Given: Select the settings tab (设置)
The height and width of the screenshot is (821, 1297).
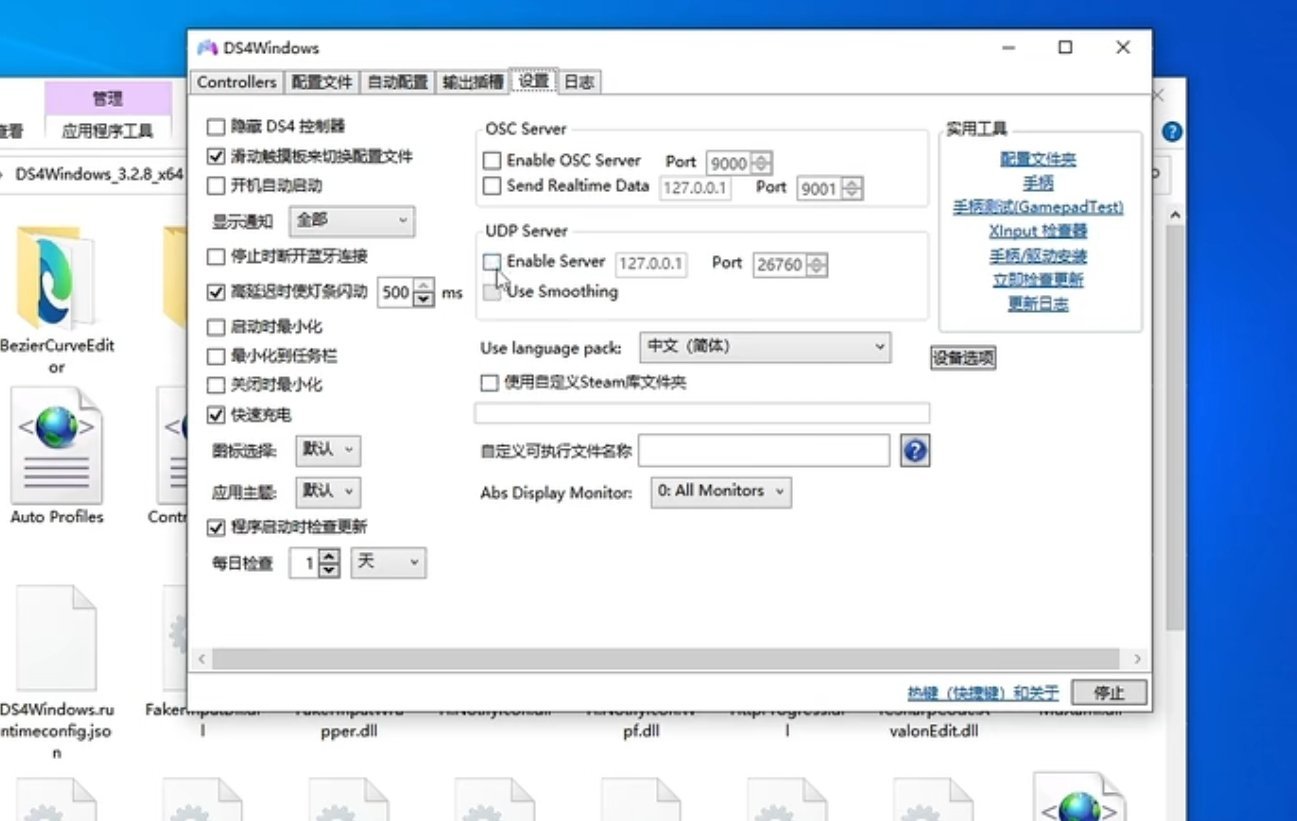Looking at the screenshot, I should 533,81.
